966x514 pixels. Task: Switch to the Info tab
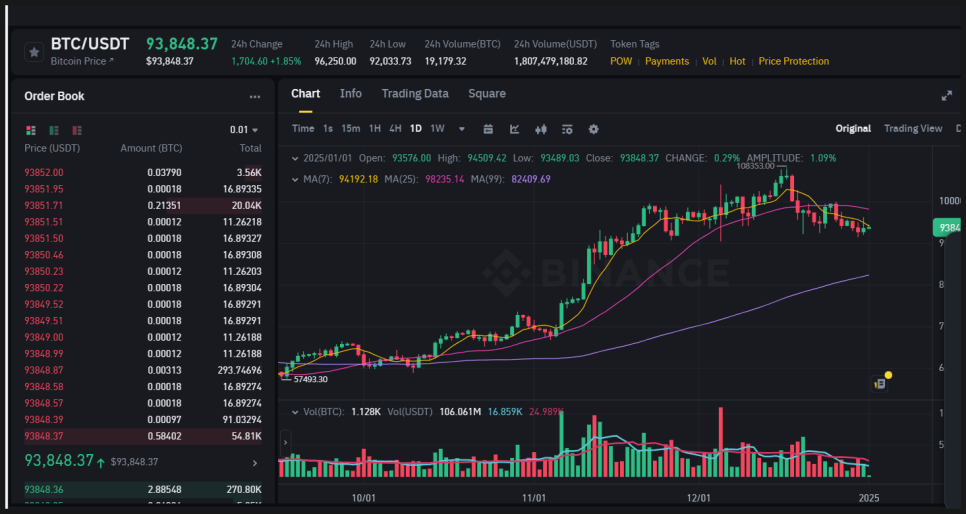pos(351,94)
